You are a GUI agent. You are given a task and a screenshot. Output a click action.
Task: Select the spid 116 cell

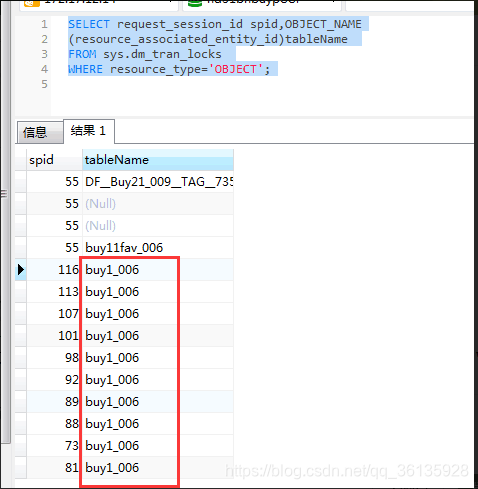54,270
